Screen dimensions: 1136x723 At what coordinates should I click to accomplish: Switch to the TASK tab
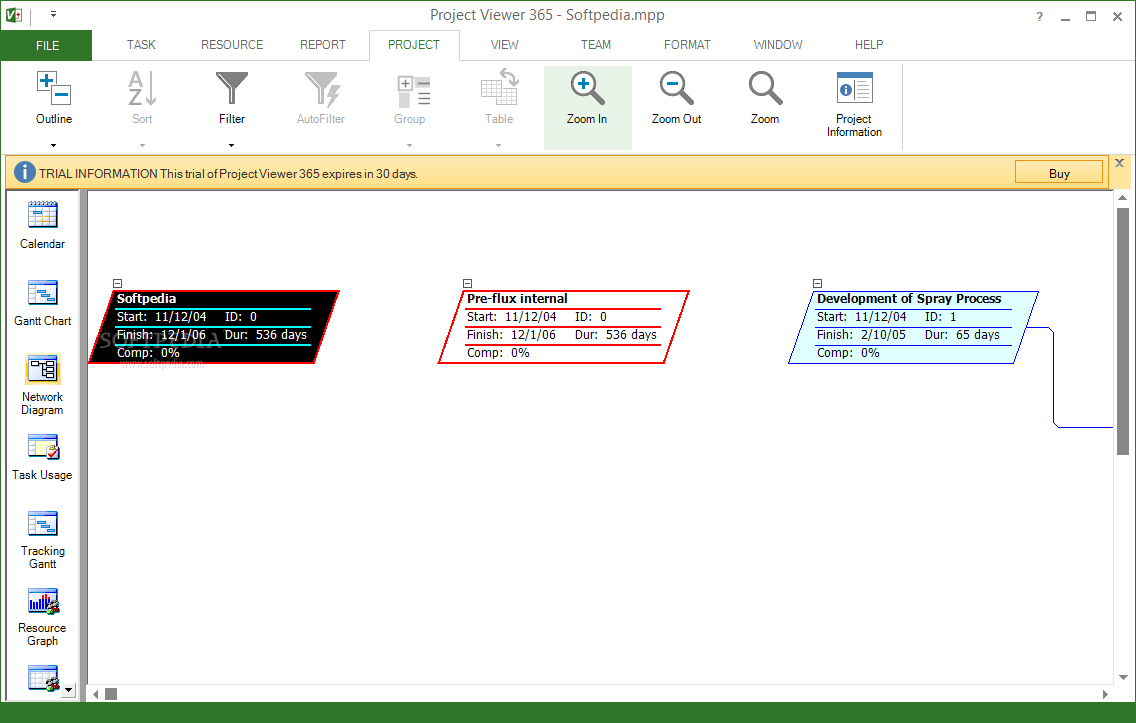[141, 45]
